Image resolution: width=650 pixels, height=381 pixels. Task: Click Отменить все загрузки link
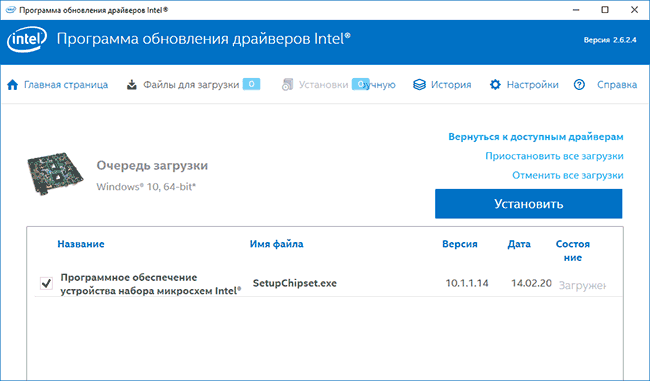(x=568, y=175)
